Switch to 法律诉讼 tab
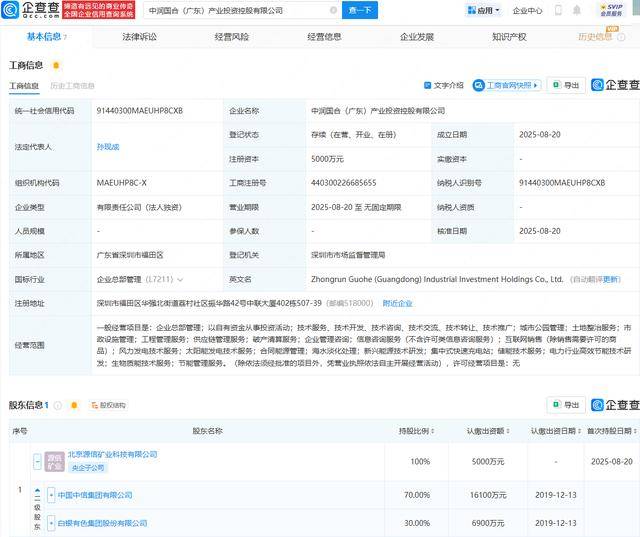The image size is (640, 537). point(140,37)
